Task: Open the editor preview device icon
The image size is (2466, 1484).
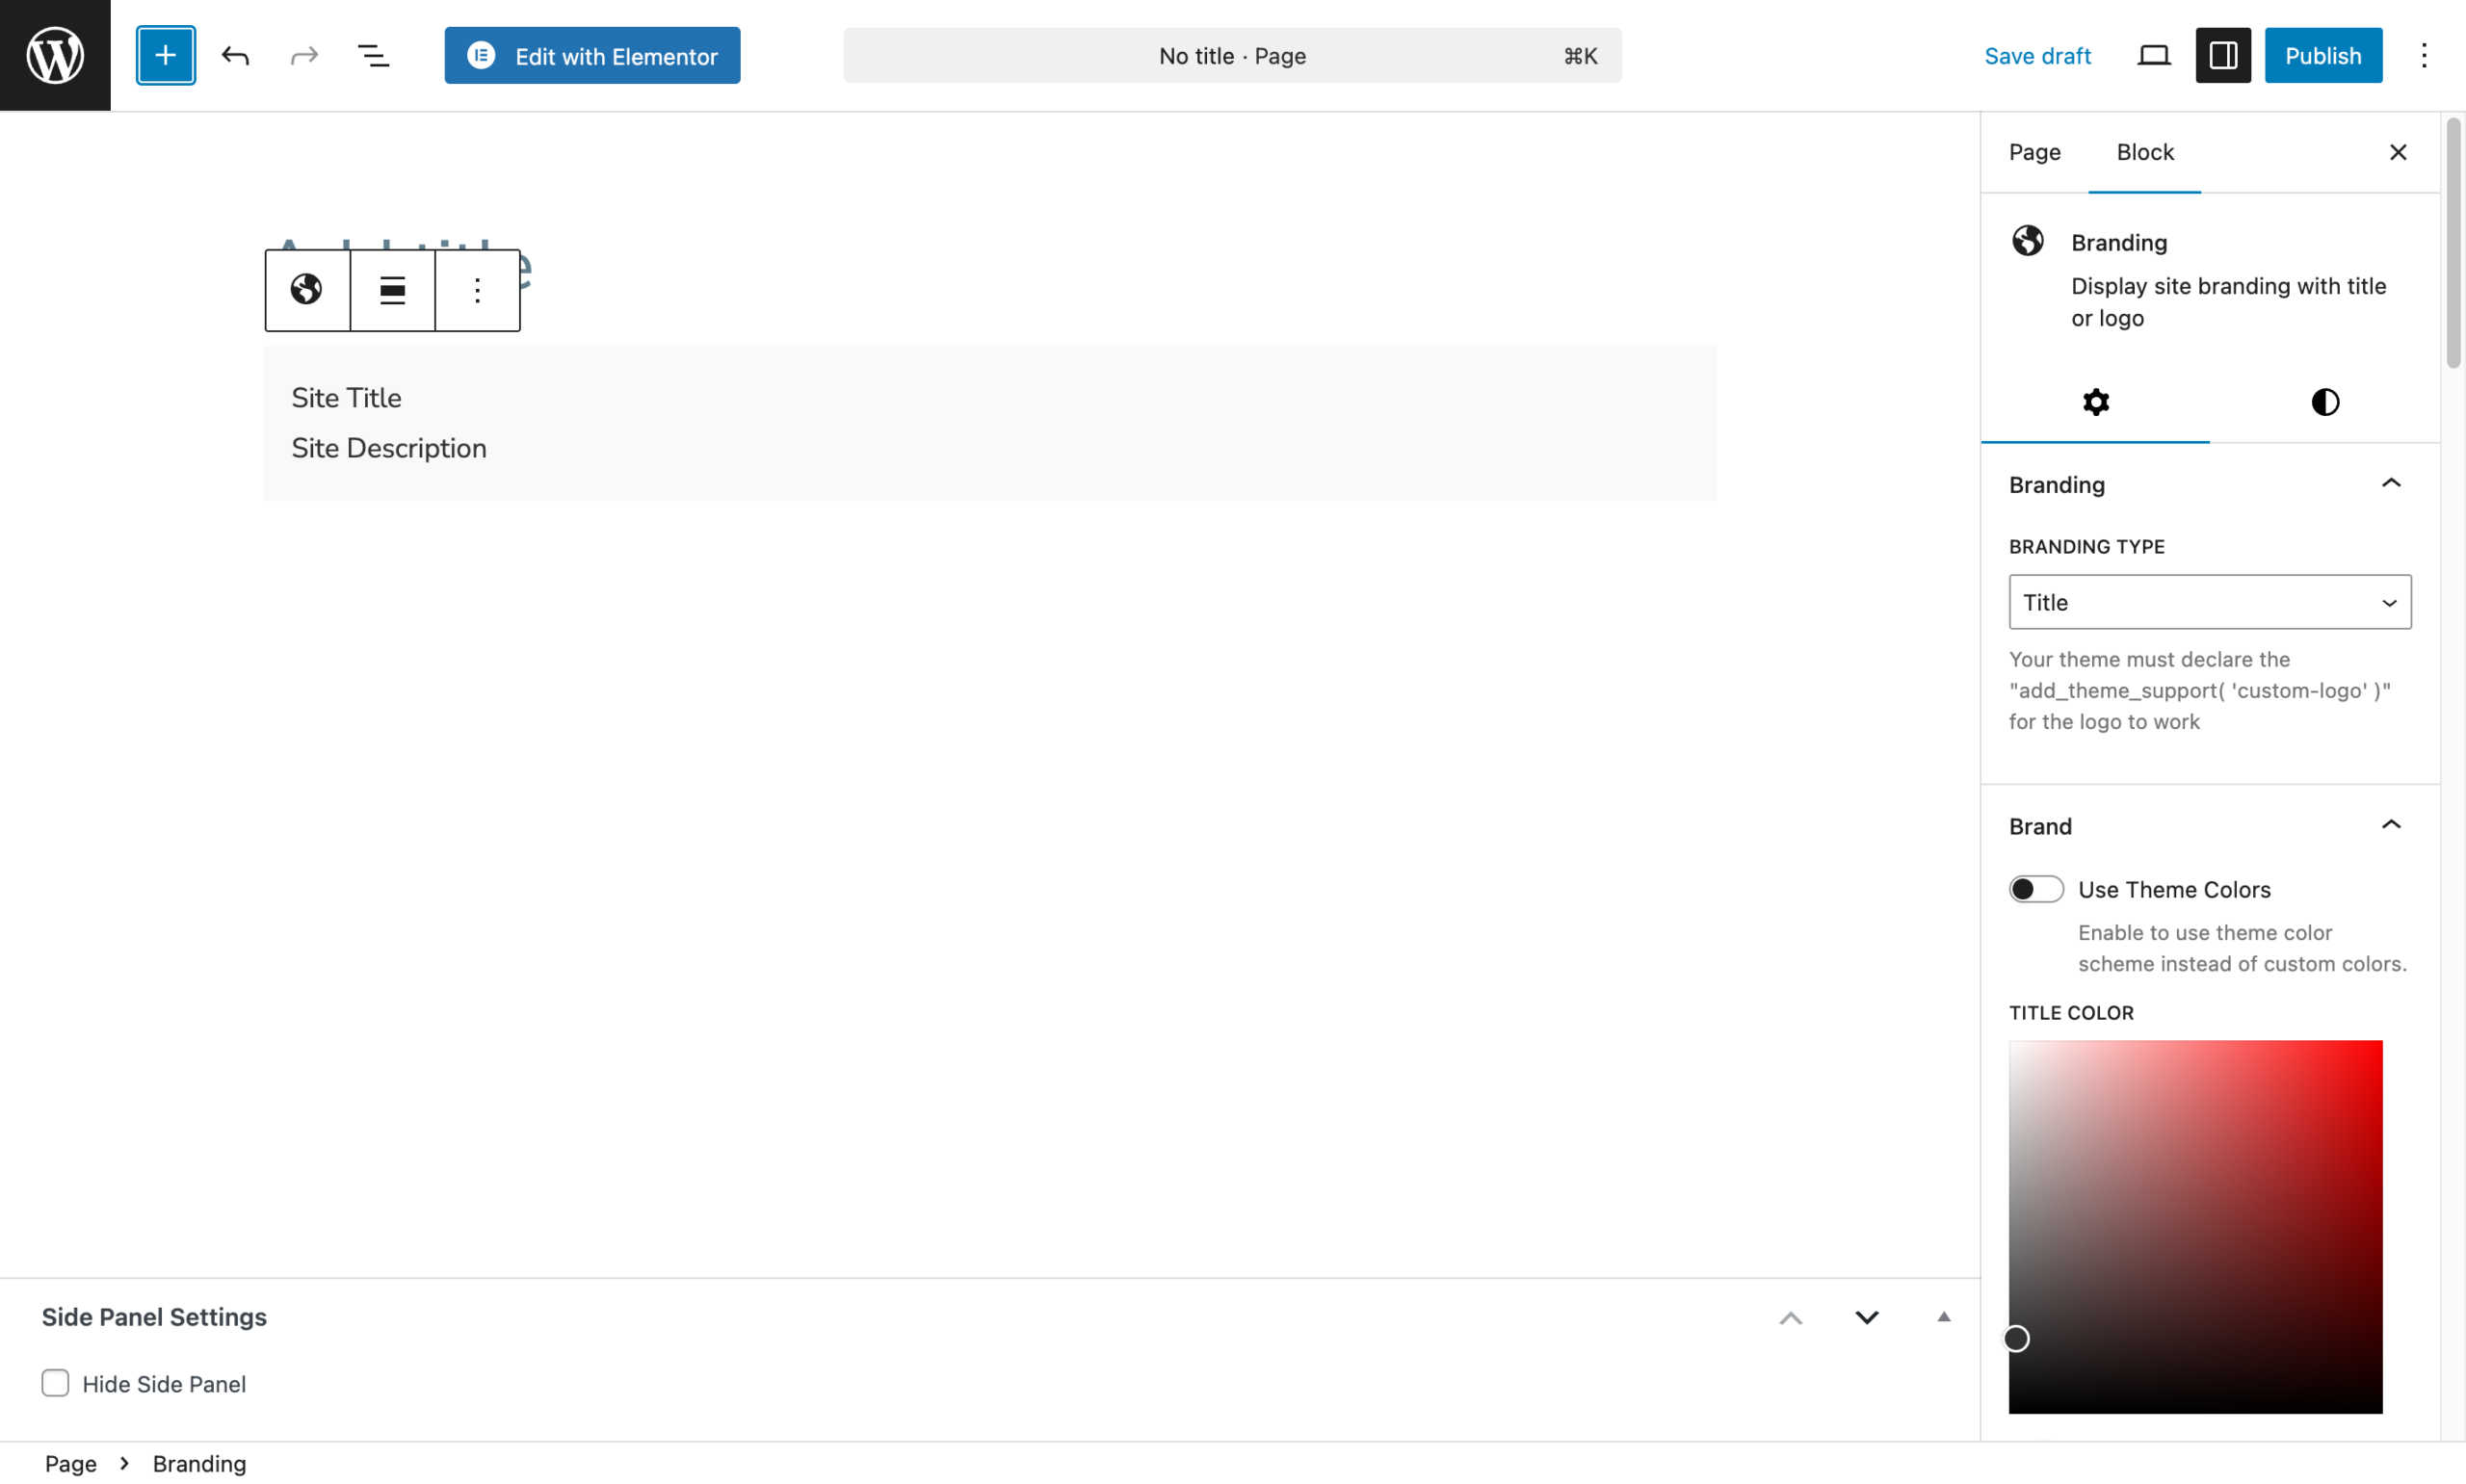Action: pyautogui.click(x=2153, y=55)
